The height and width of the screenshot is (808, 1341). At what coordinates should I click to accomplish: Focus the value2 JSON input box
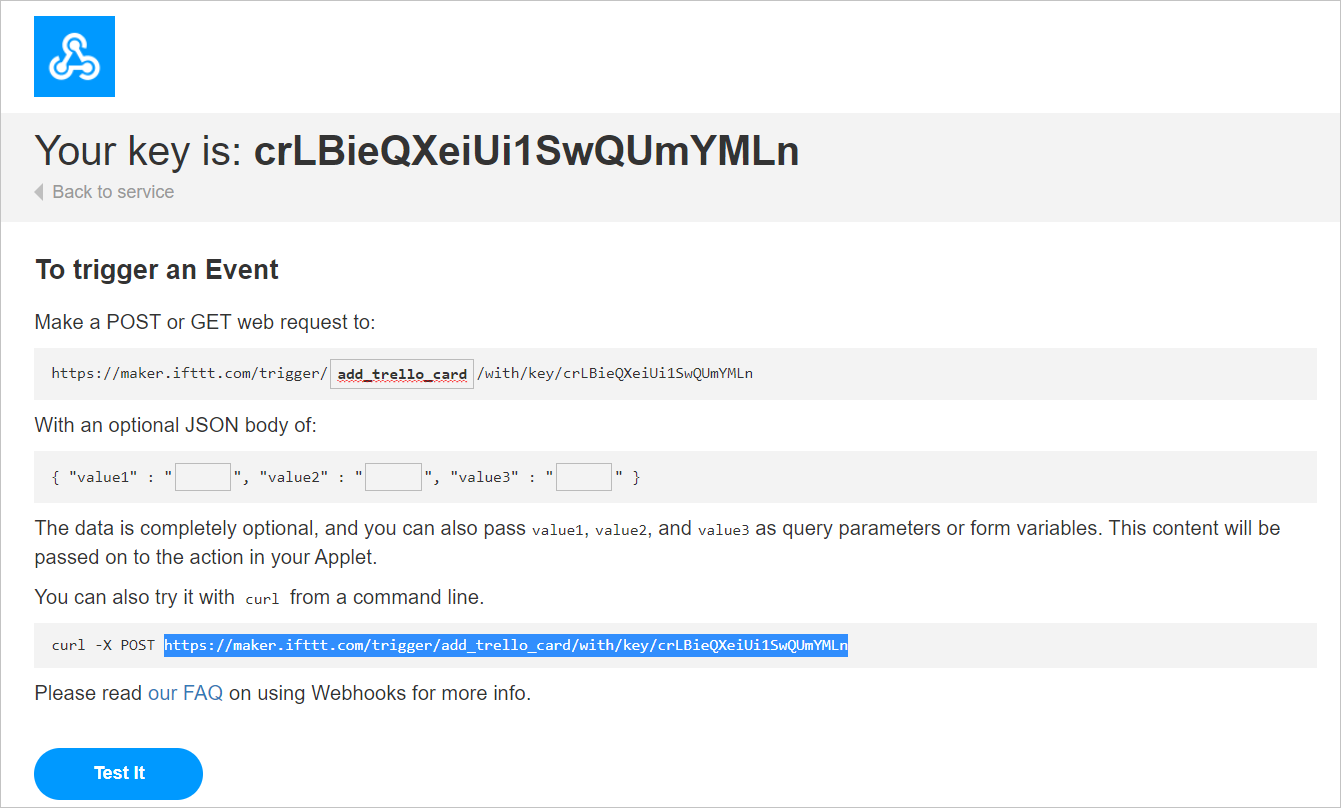click(393, 477)
